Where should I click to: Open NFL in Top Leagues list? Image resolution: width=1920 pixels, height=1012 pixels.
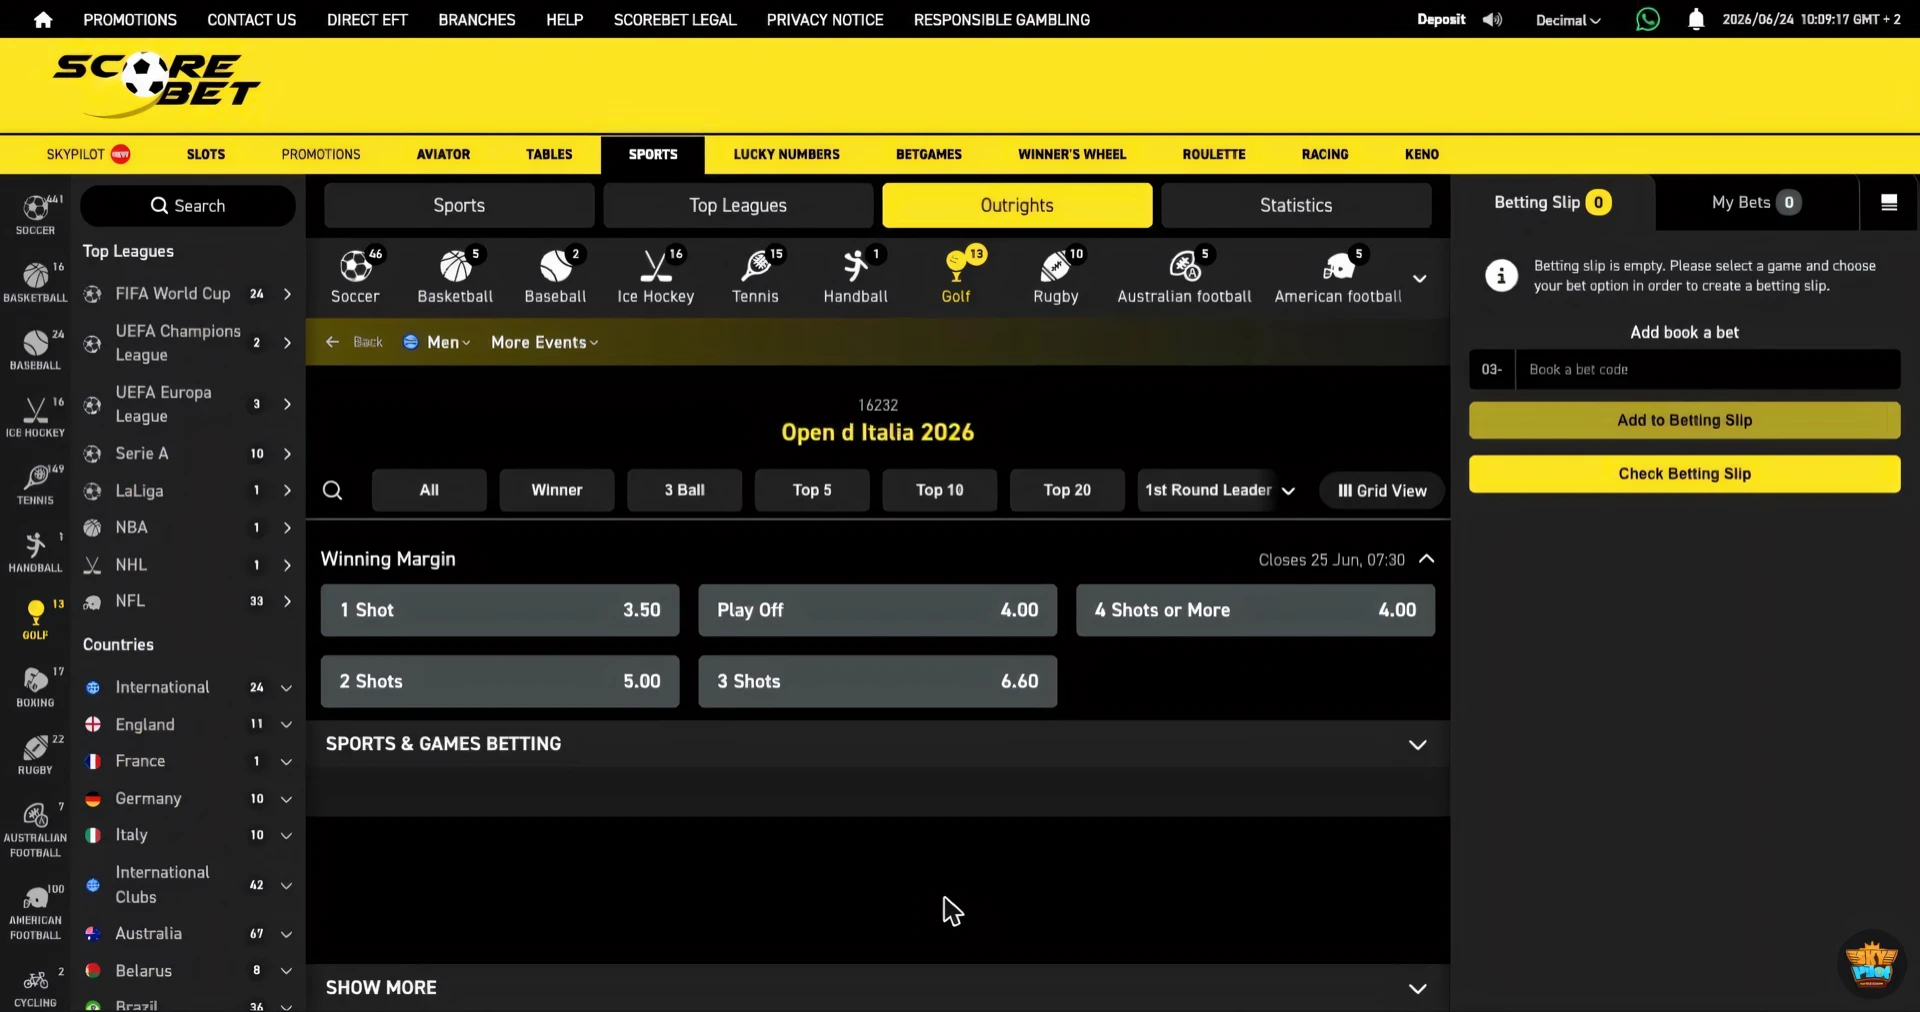click(x=188, y=601)
